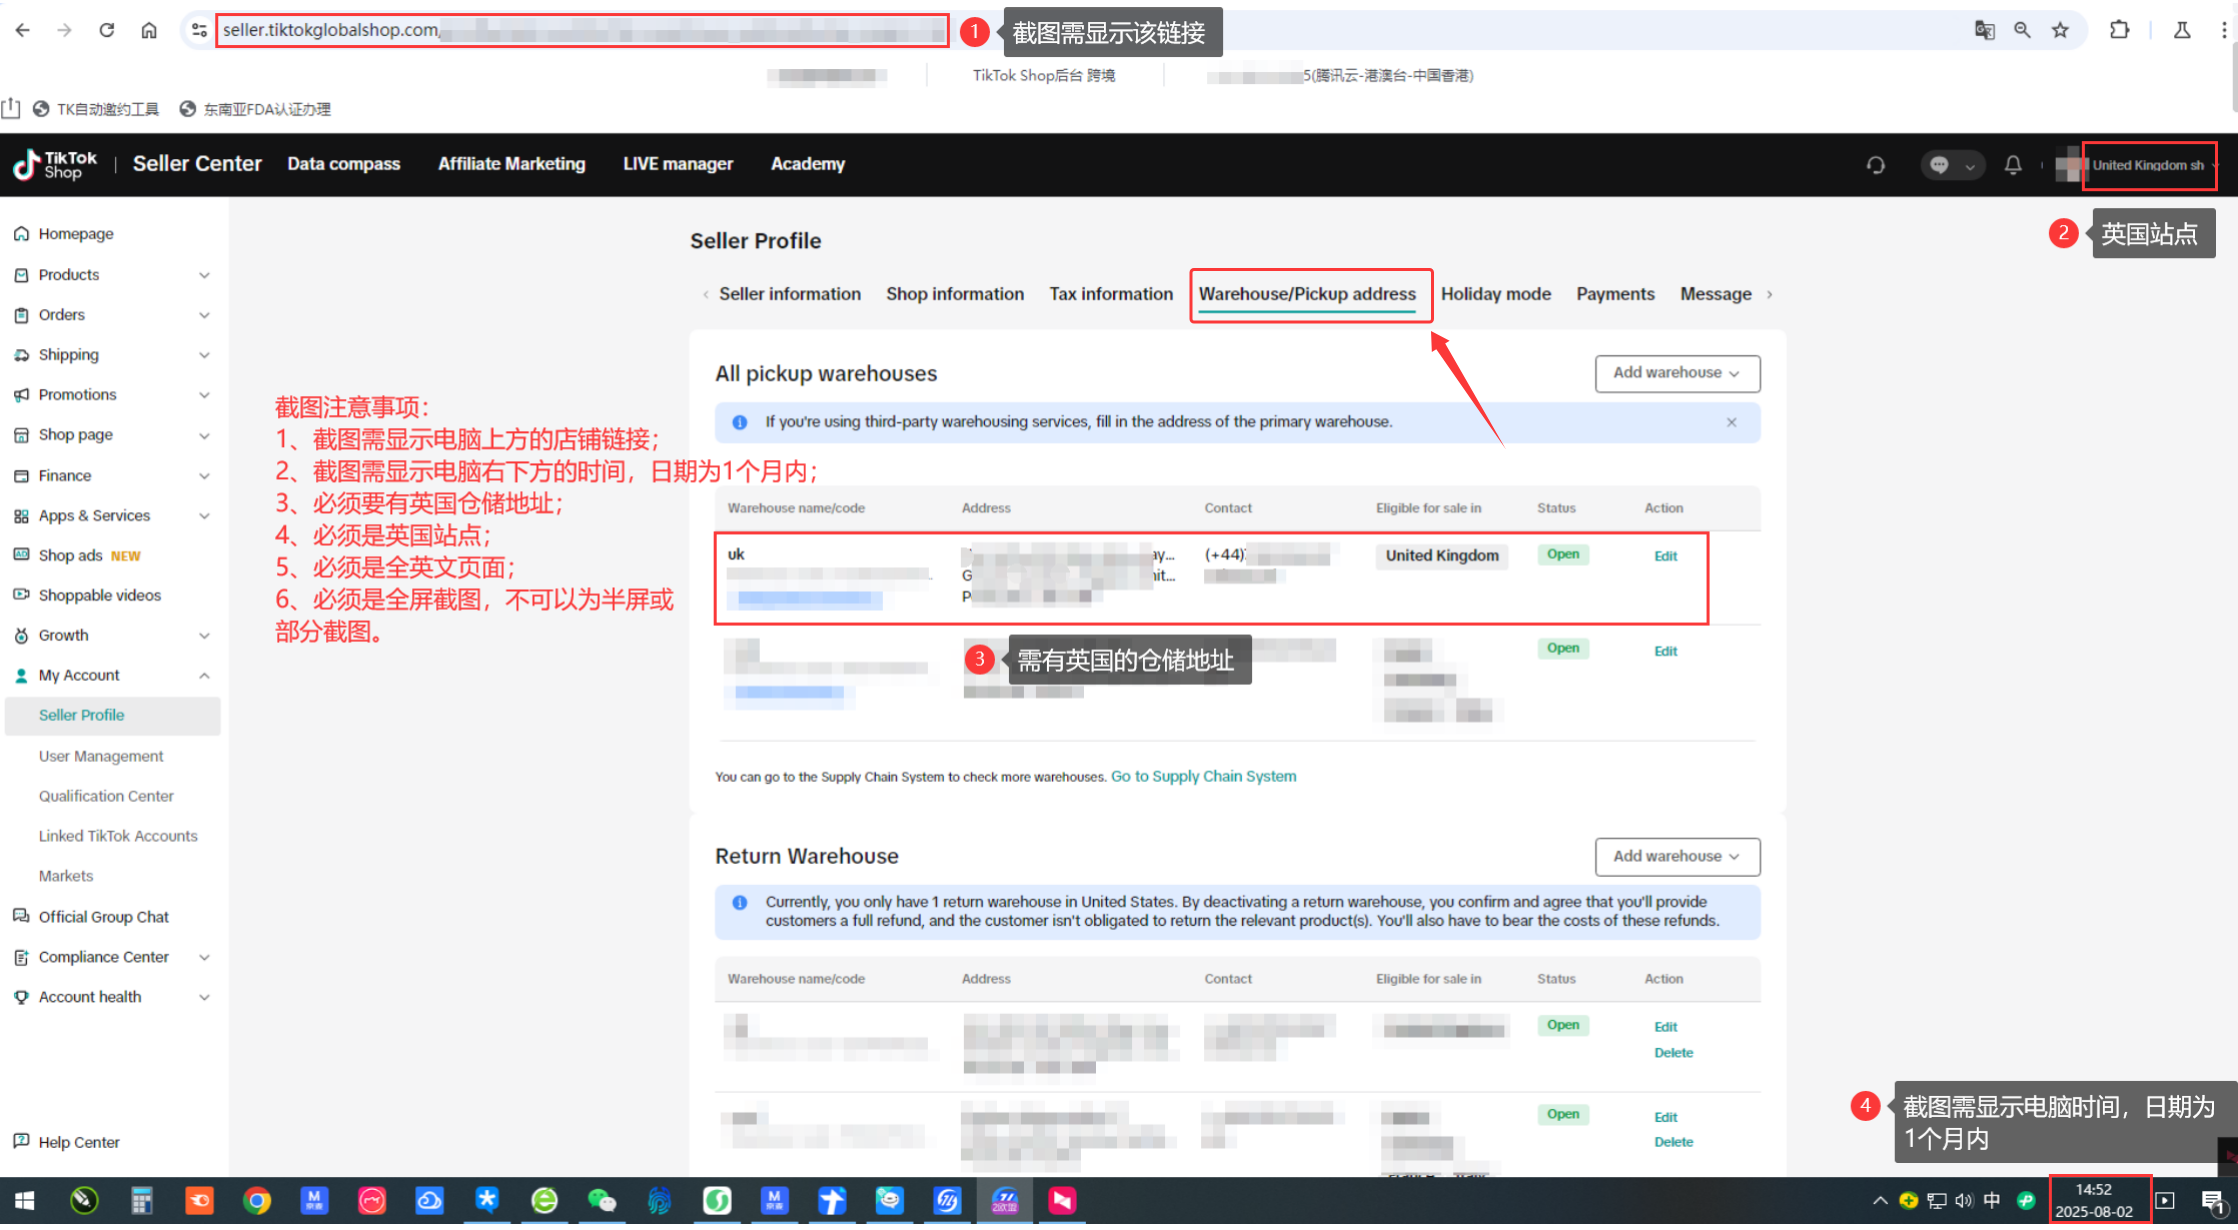Screen dimensions: 2238x1230
Task: Switch to the Holiday mode tab
Action: pos(1495,294)
